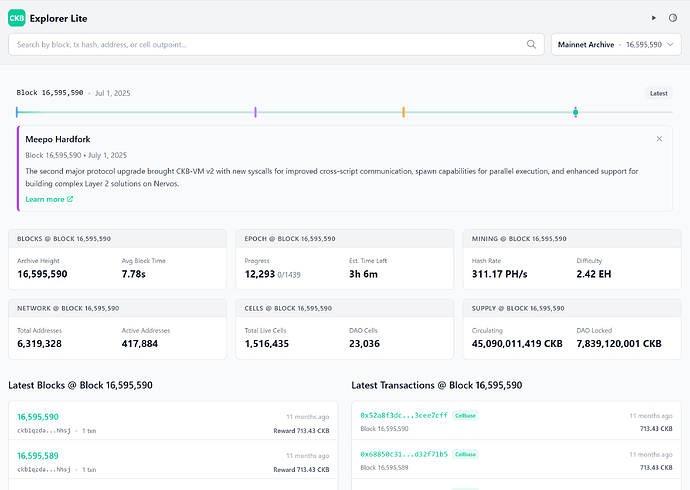690x490 pixels.
Task: Click the magnifier search icon
Action: coord(531,44)
